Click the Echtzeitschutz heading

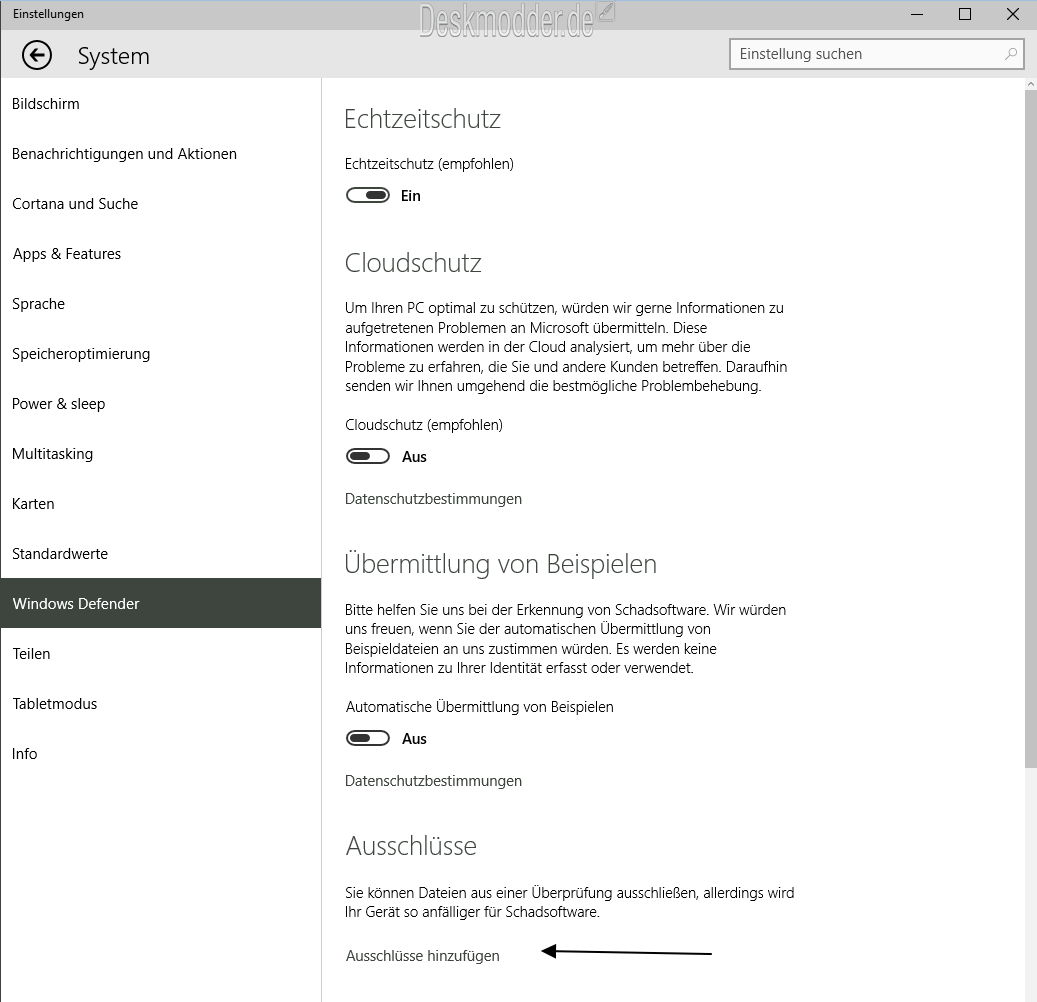click(x=423, y=119)
